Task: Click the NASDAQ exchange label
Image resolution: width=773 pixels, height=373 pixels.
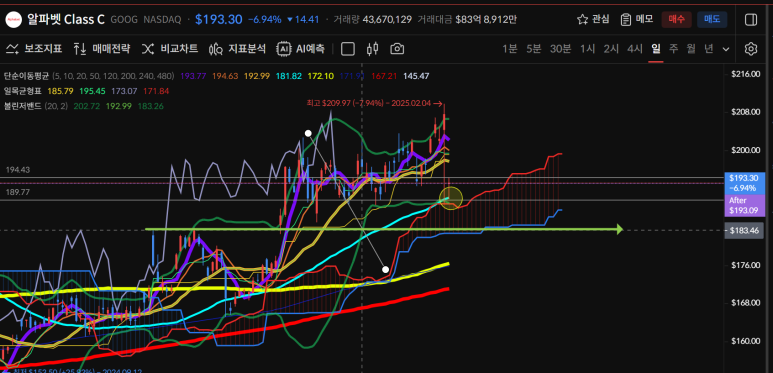Action: click(x=162, y=20)
